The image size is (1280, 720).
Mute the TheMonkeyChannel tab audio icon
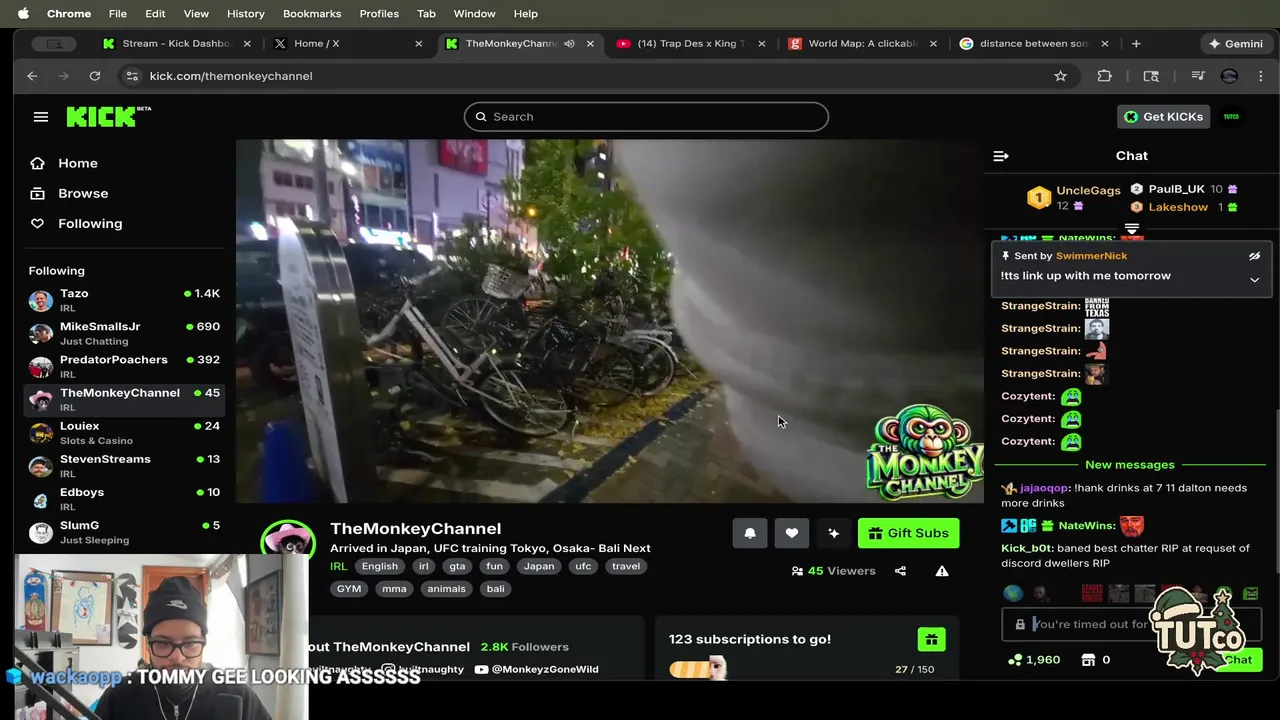[569, 44]
